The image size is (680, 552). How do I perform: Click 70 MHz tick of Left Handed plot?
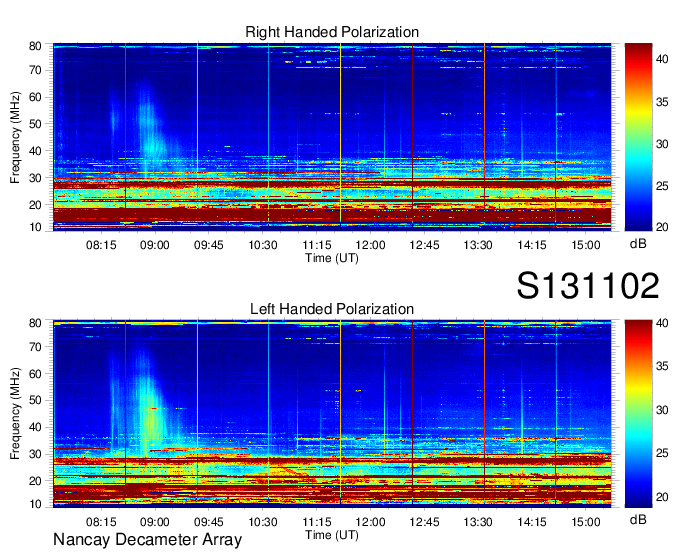click(35, 347)
